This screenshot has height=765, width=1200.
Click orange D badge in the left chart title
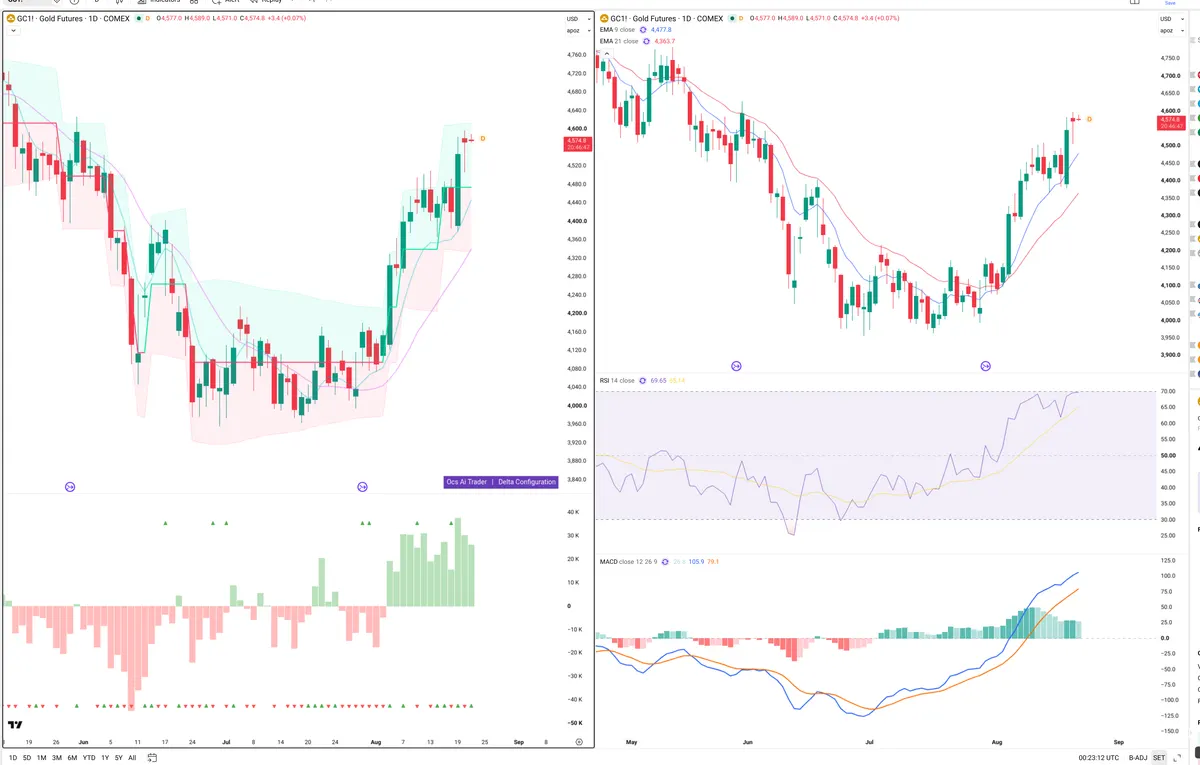(149, 18)
